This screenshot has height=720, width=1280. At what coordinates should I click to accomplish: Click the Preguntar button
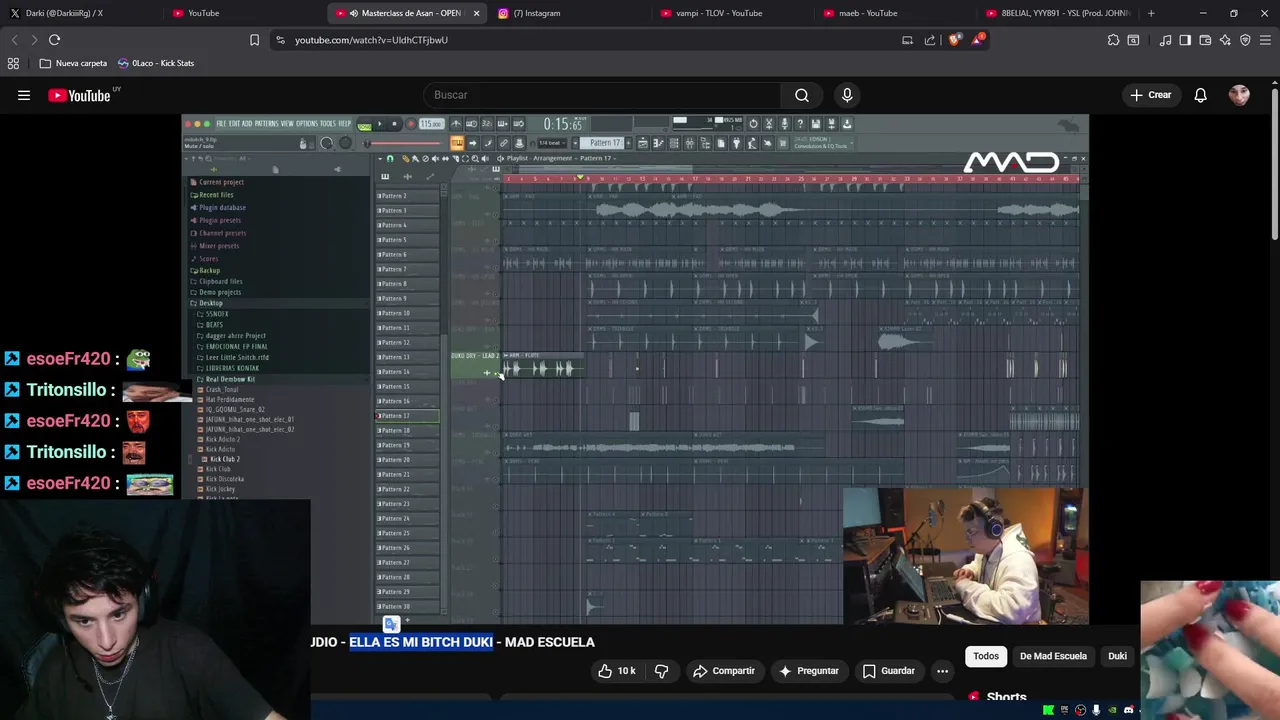pos(809,671)
